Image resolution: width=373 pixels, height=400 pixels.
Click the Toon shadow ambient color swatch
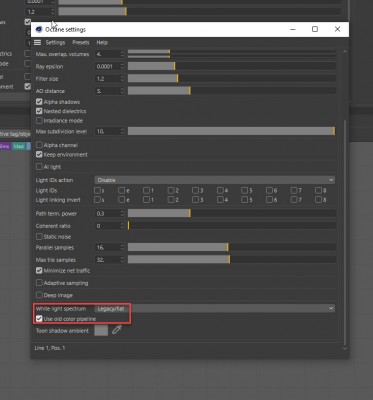click(x=101, y=330)
